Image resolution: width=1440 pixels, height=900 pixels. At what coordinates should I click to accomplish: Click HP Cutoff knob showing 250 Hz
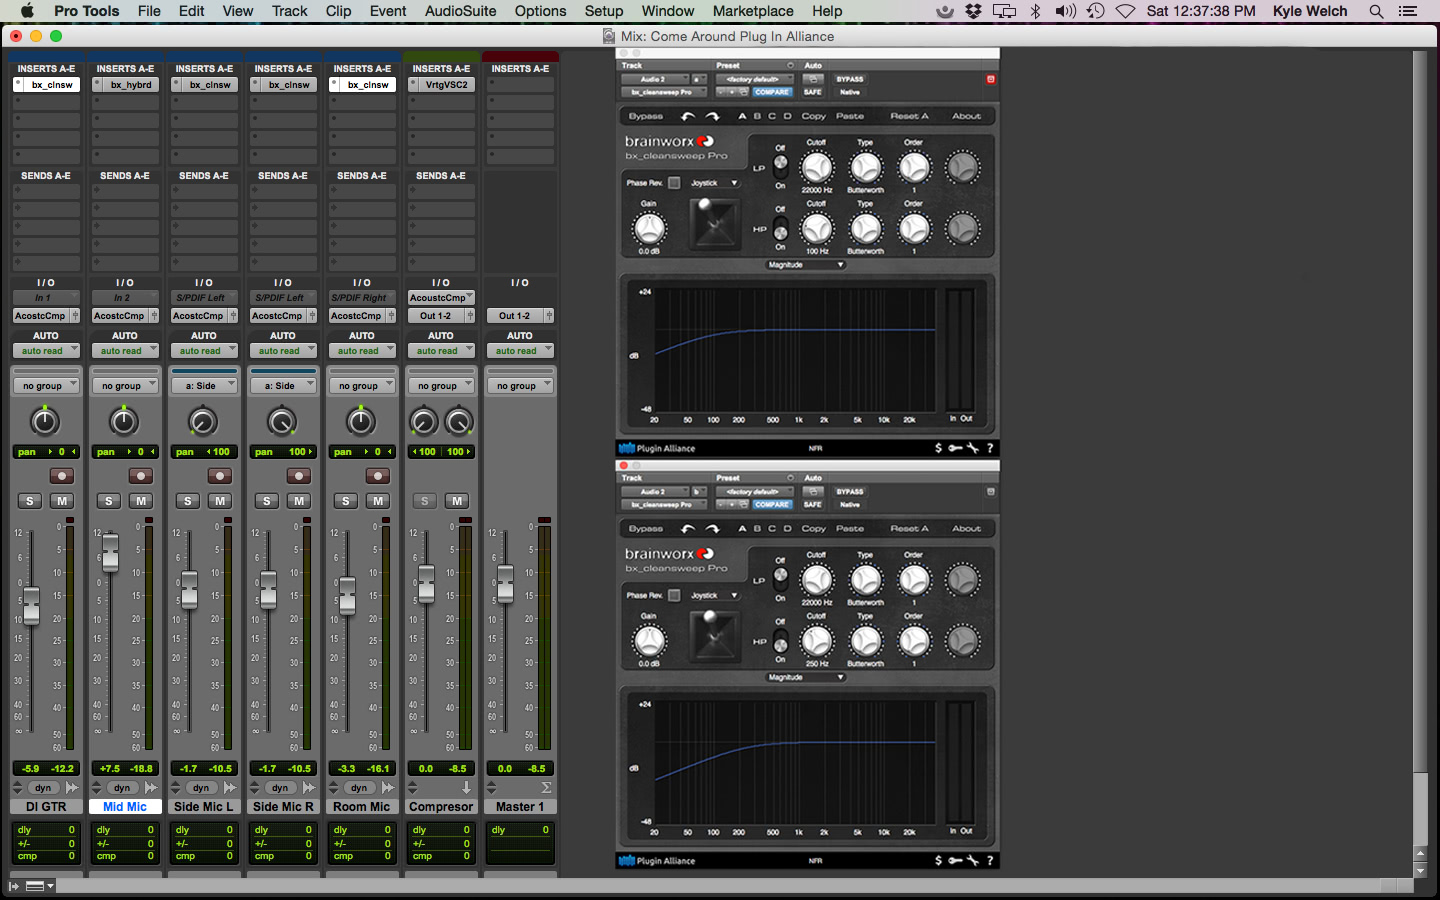(x=817, y=641)
